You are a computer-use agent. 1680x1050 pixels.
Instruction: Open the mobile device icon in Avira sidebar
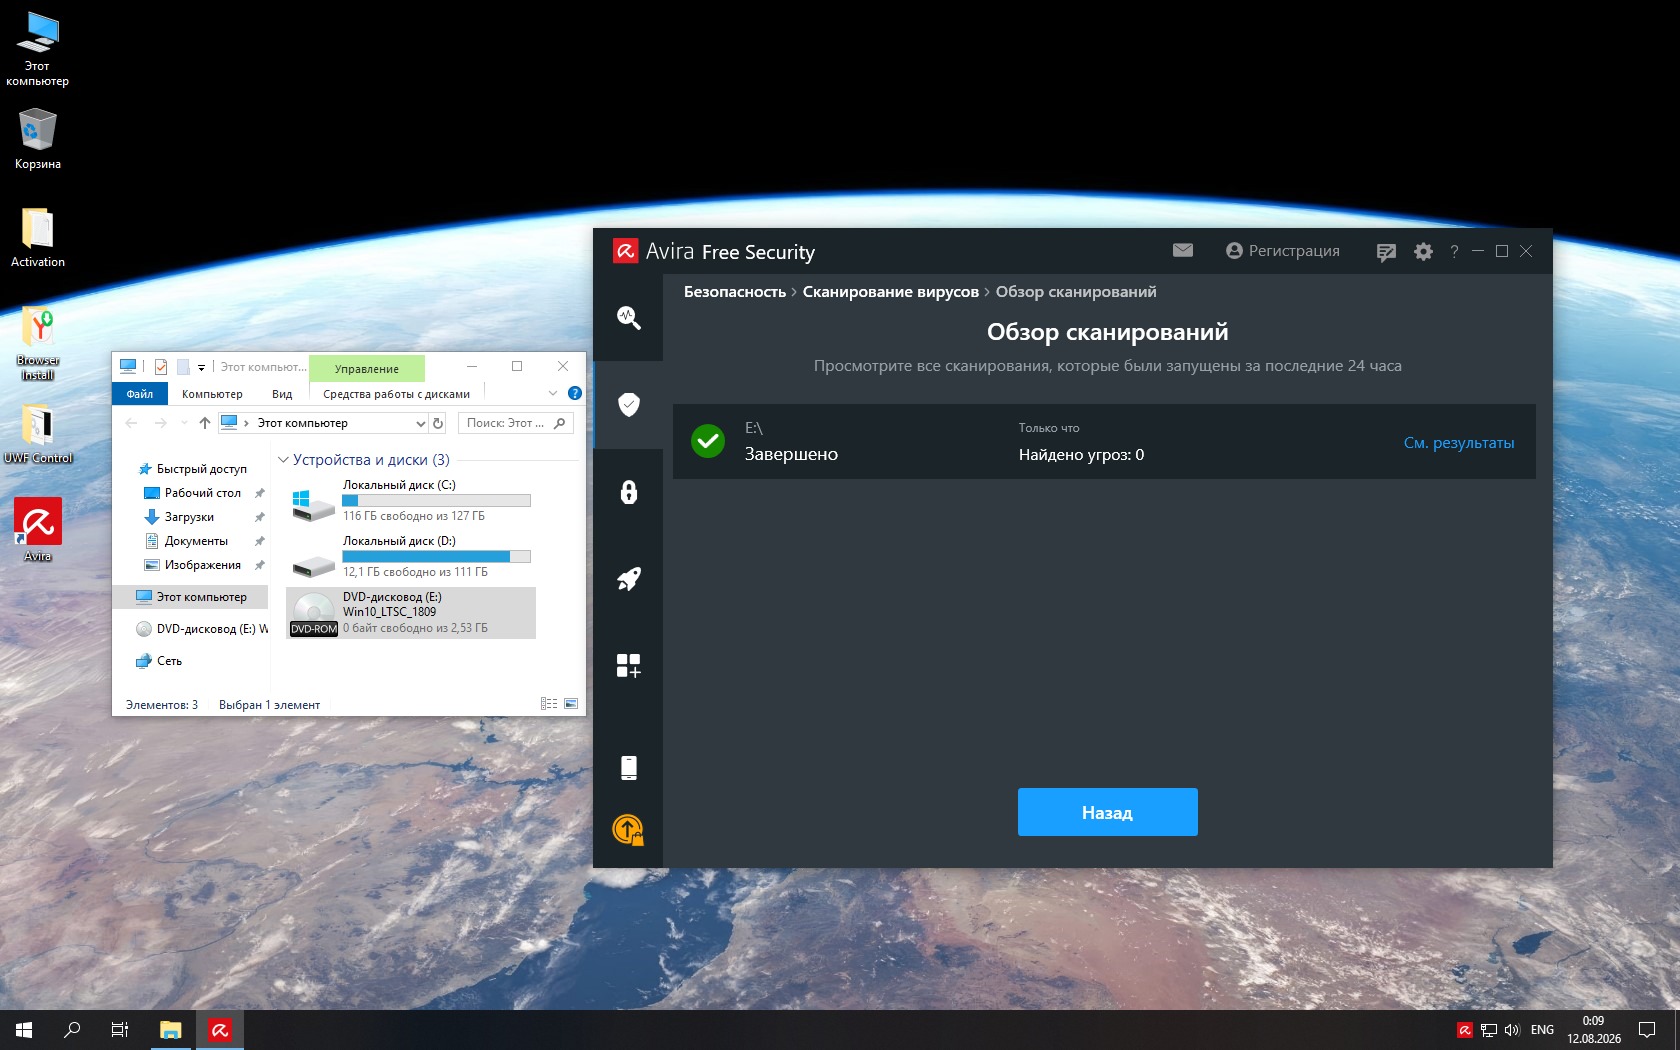(x=628, y=767)
